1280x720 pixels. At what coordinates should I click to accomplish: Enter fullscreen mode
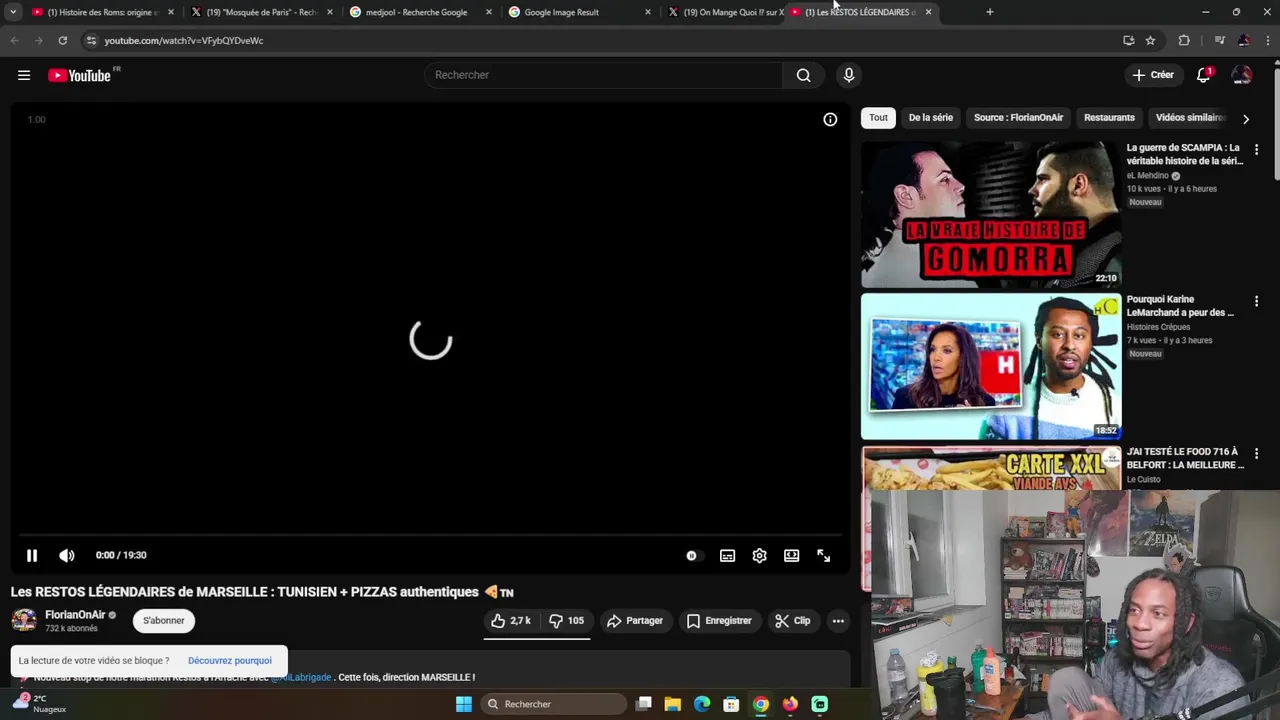[823, 555]
